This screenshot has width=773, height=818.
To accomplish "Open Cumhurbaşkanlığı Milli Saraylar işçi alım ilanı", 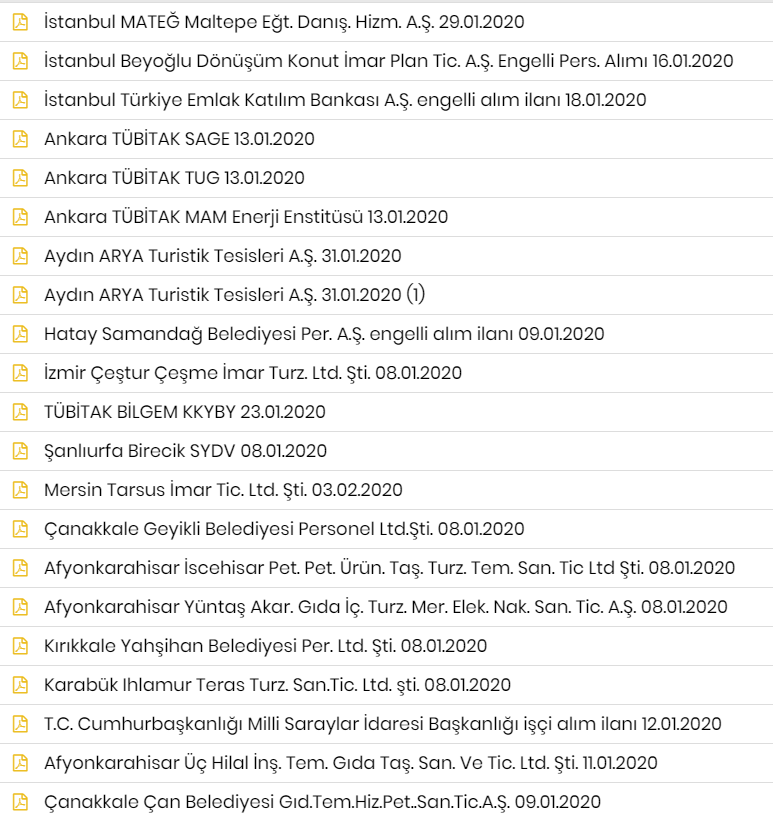I will coord(383,724).
